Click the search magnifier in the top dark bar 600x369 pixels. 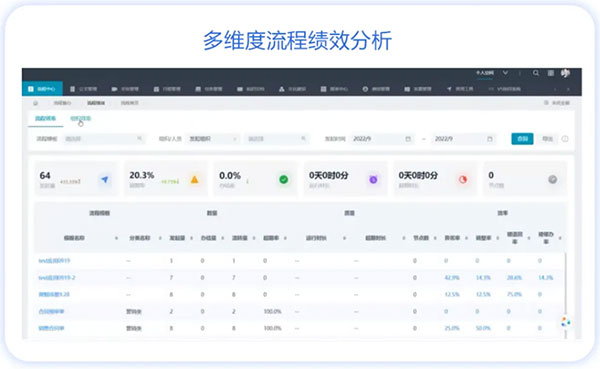[x=536, y=73]
